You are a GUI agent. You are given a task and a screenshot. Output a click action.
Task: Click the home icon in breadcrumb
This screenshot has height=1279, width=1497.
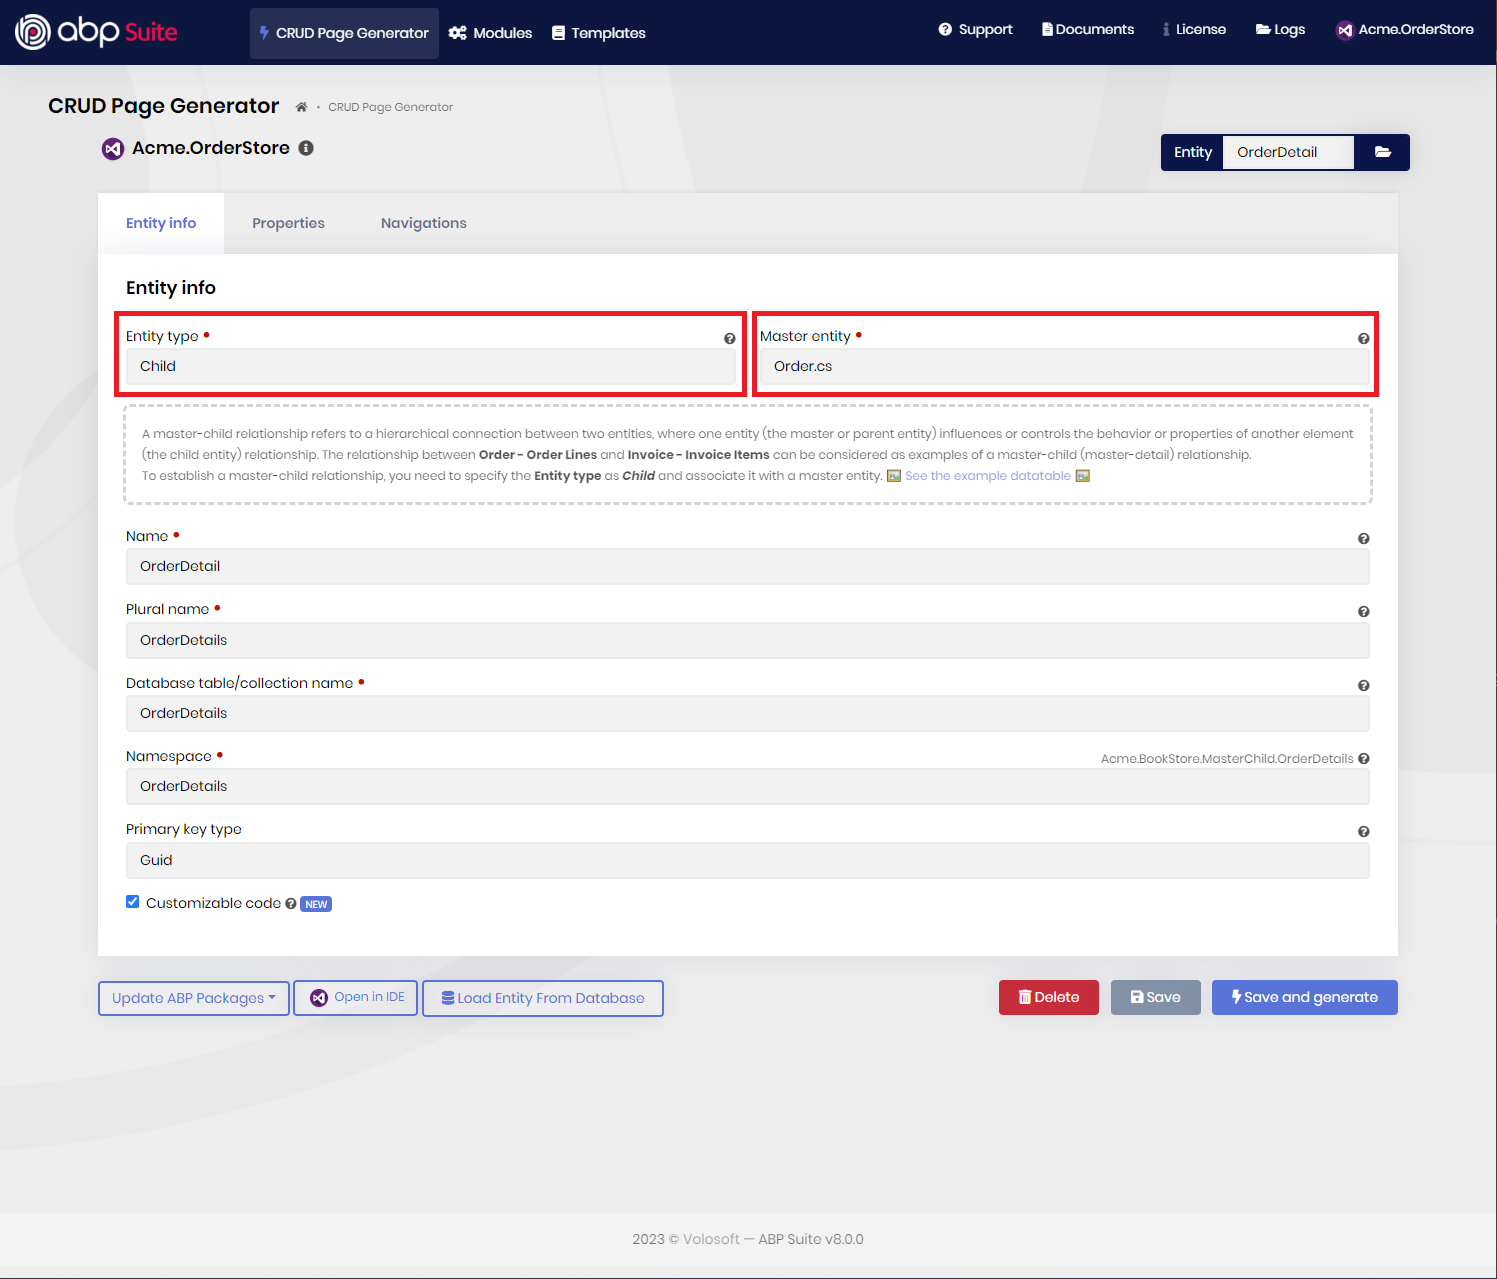(x=301, y=107)
